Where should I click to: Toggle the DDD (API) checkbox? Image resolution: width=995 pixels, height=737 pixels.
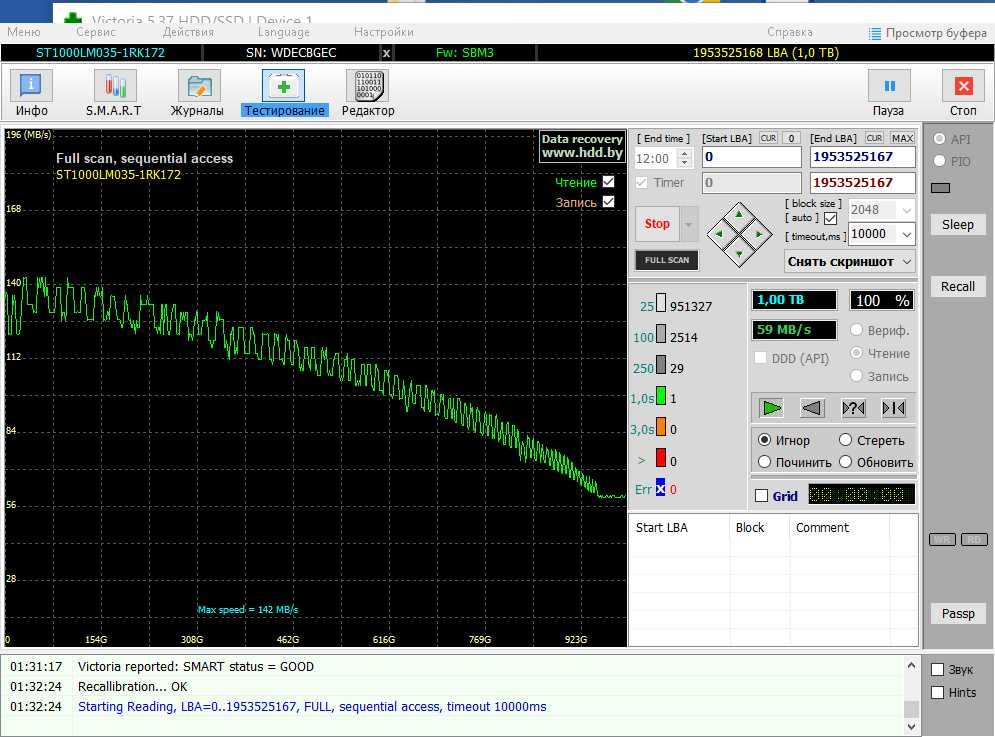point(760,358)
